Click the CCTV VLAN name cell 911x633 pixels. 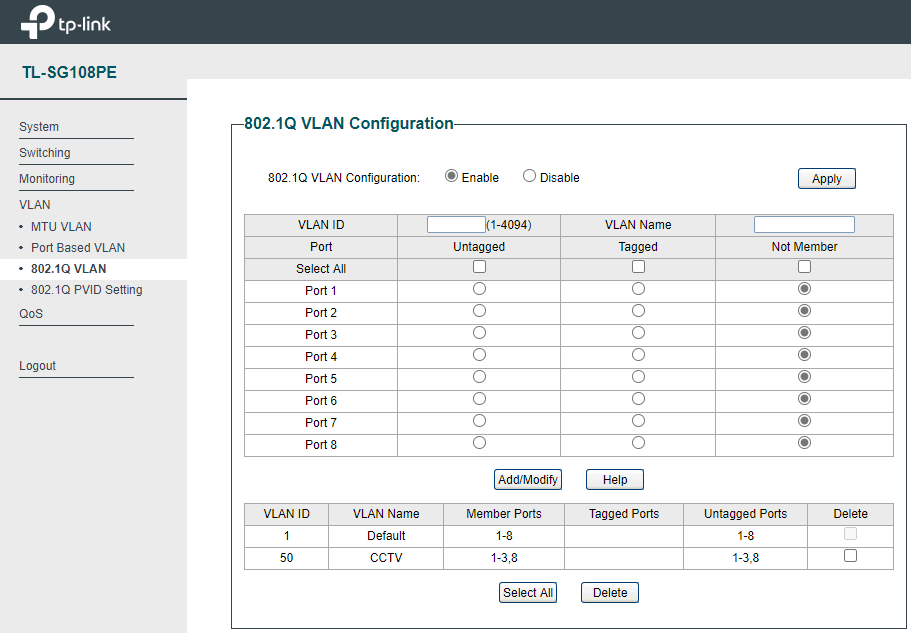(386, 558)
